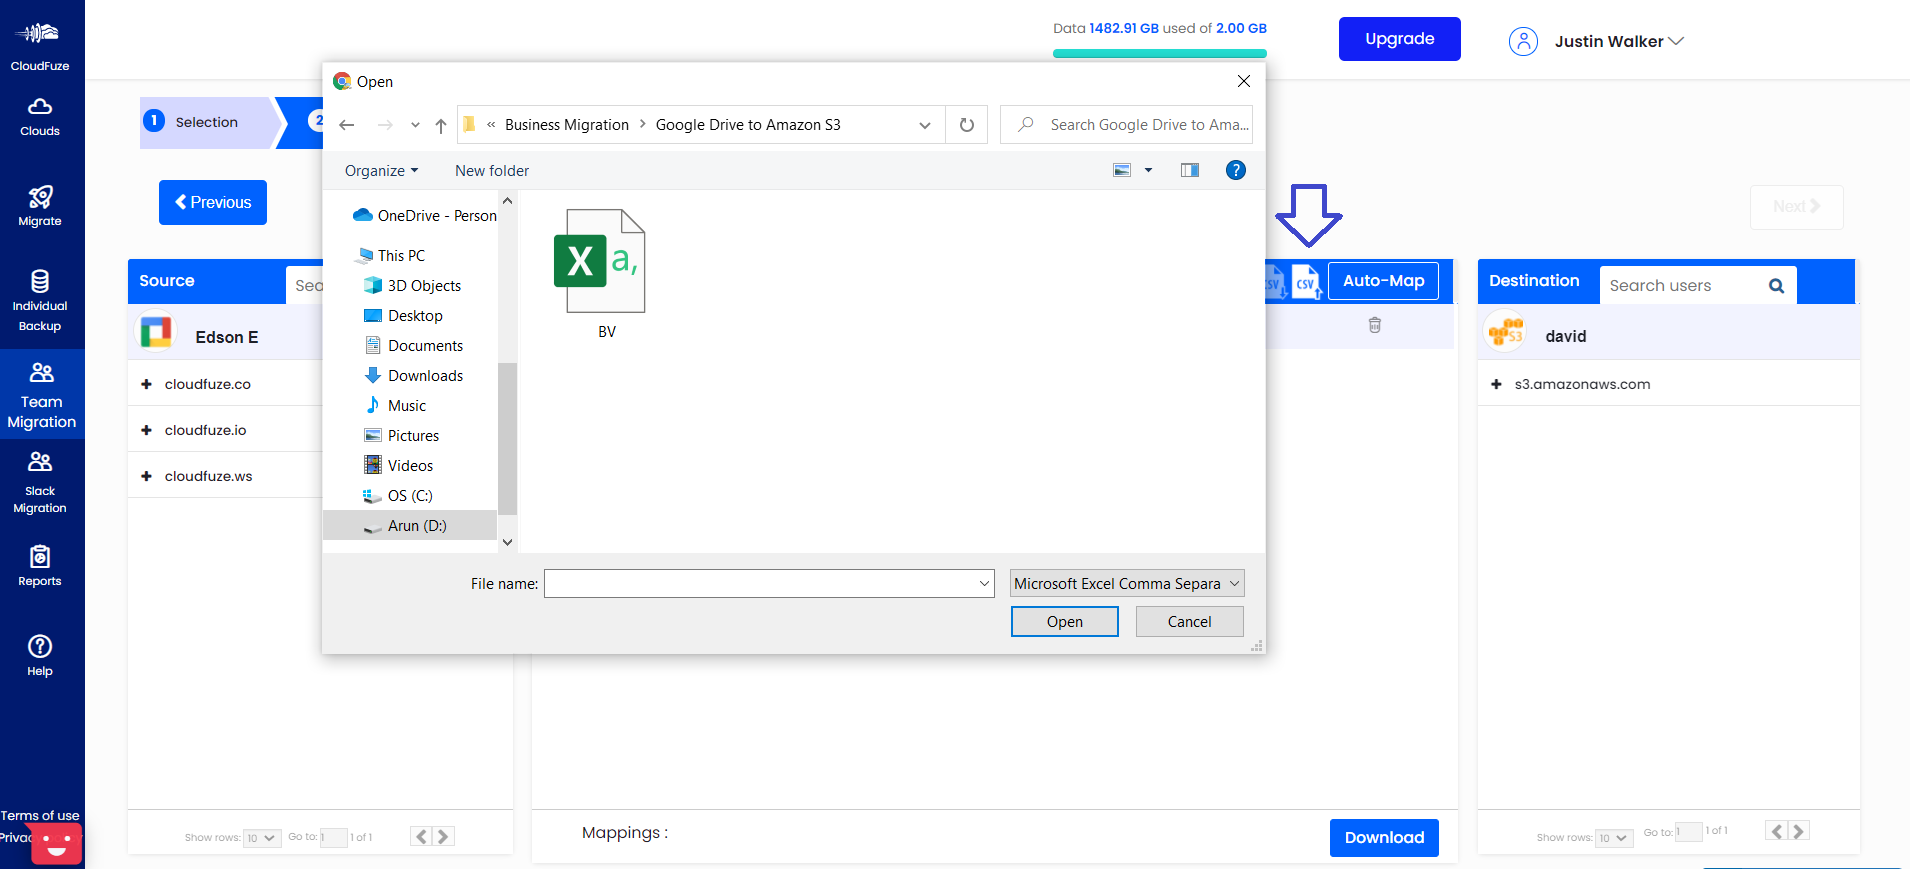Click the Terms of use link
The width and height of the screenshot is (1910, 869).
(x=40, y=816)
